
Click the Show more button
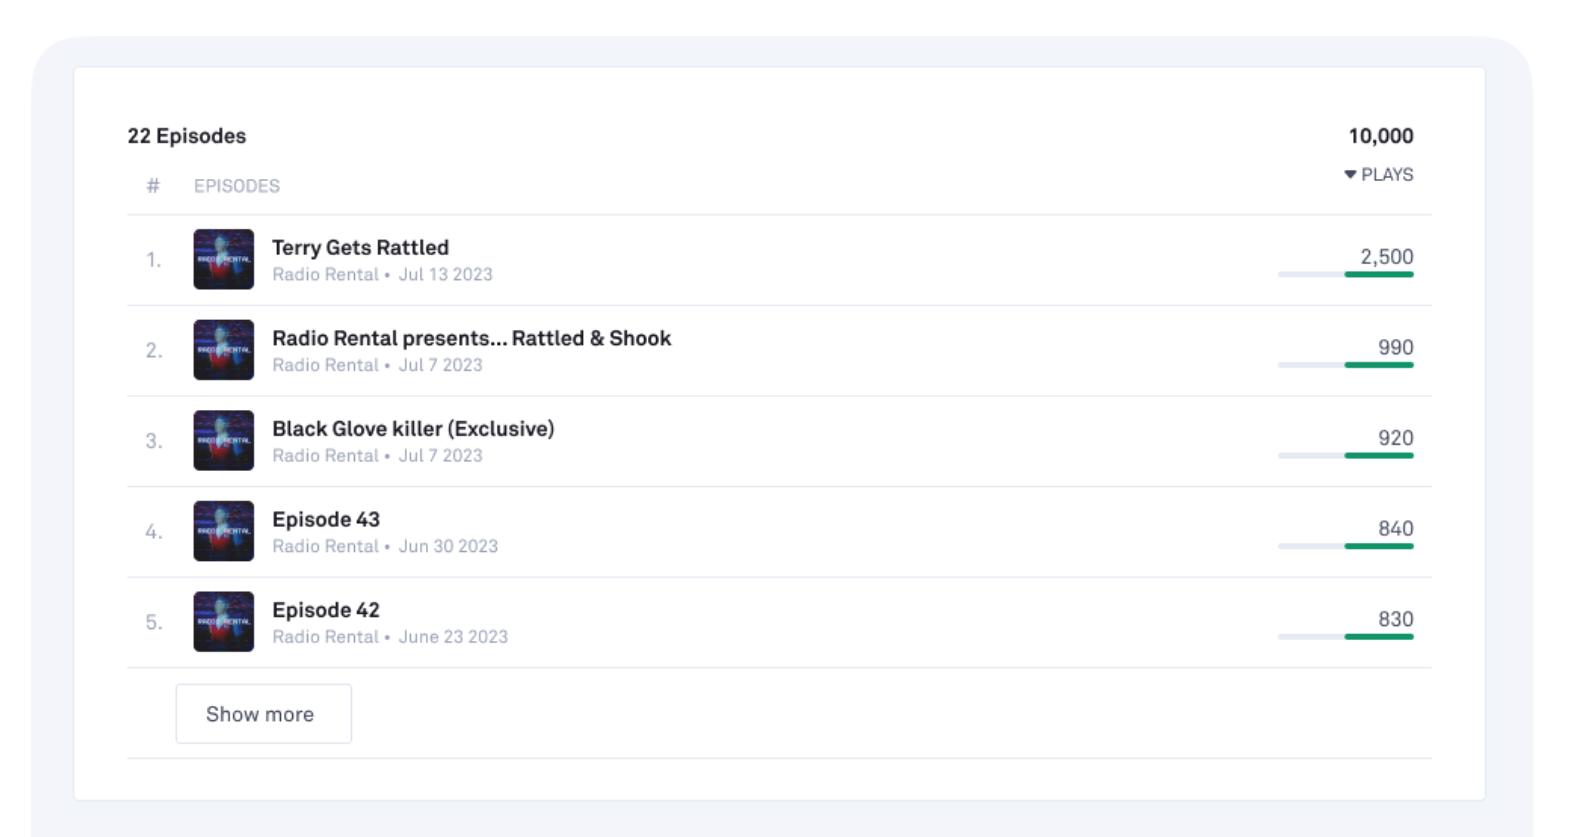coord(263,714)
